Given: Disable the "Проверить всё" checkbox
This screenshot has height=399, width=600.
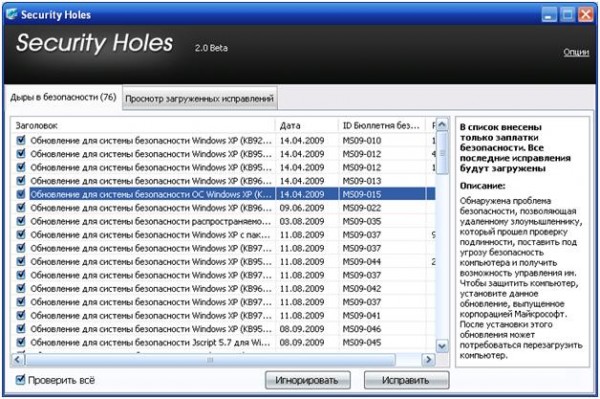Looking at the screenshot, I should point(20,380).
